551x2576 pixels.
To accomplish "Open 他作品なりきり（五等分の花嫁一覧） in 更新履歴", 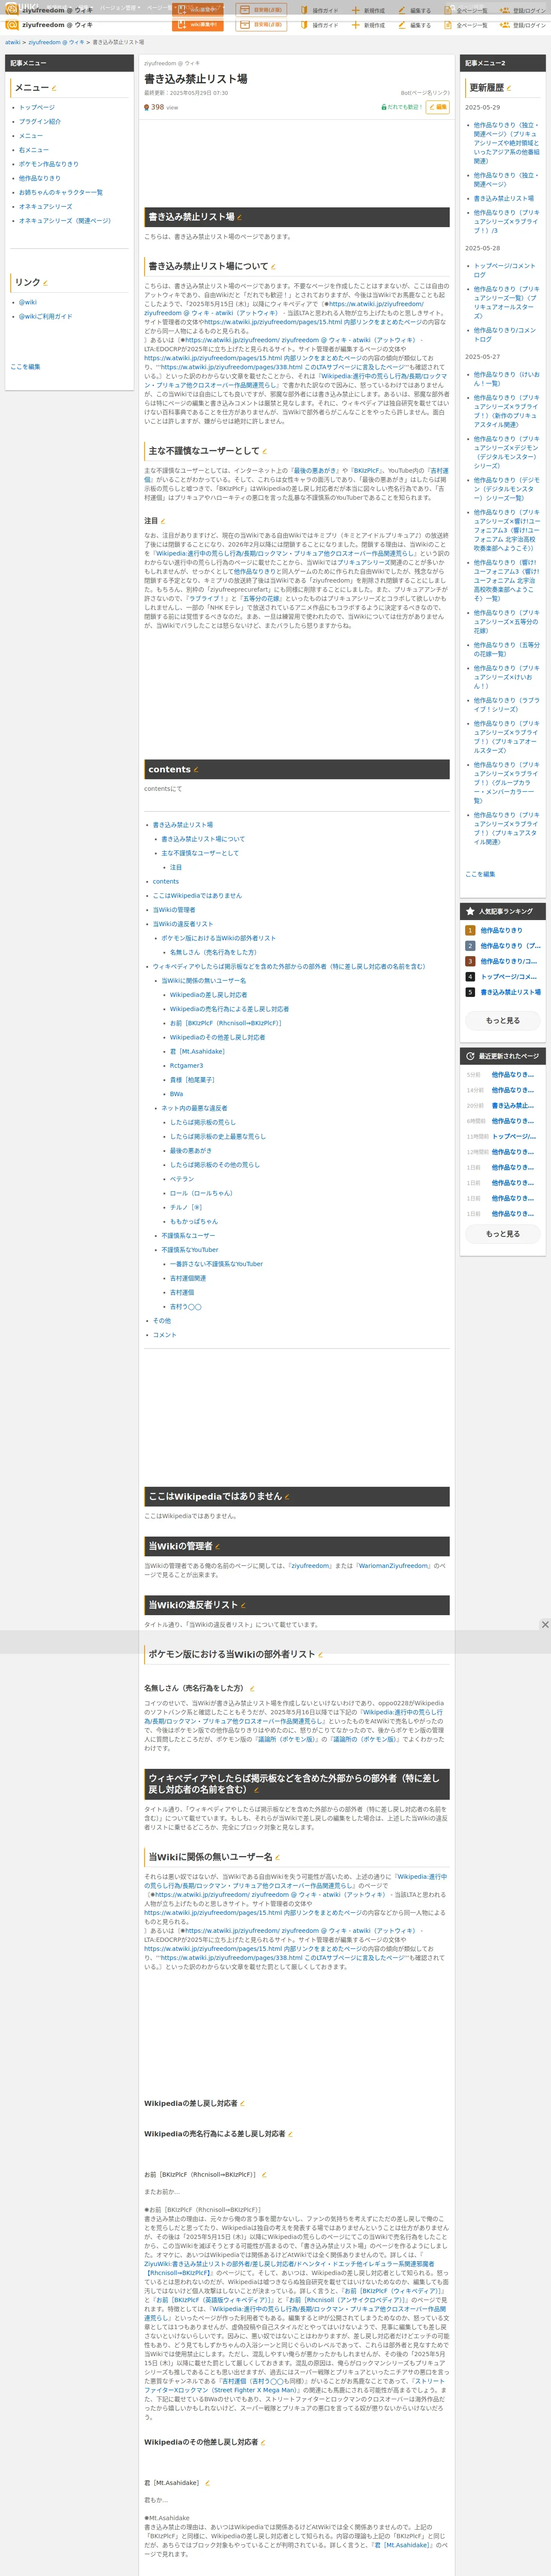I will coord(506,650).
